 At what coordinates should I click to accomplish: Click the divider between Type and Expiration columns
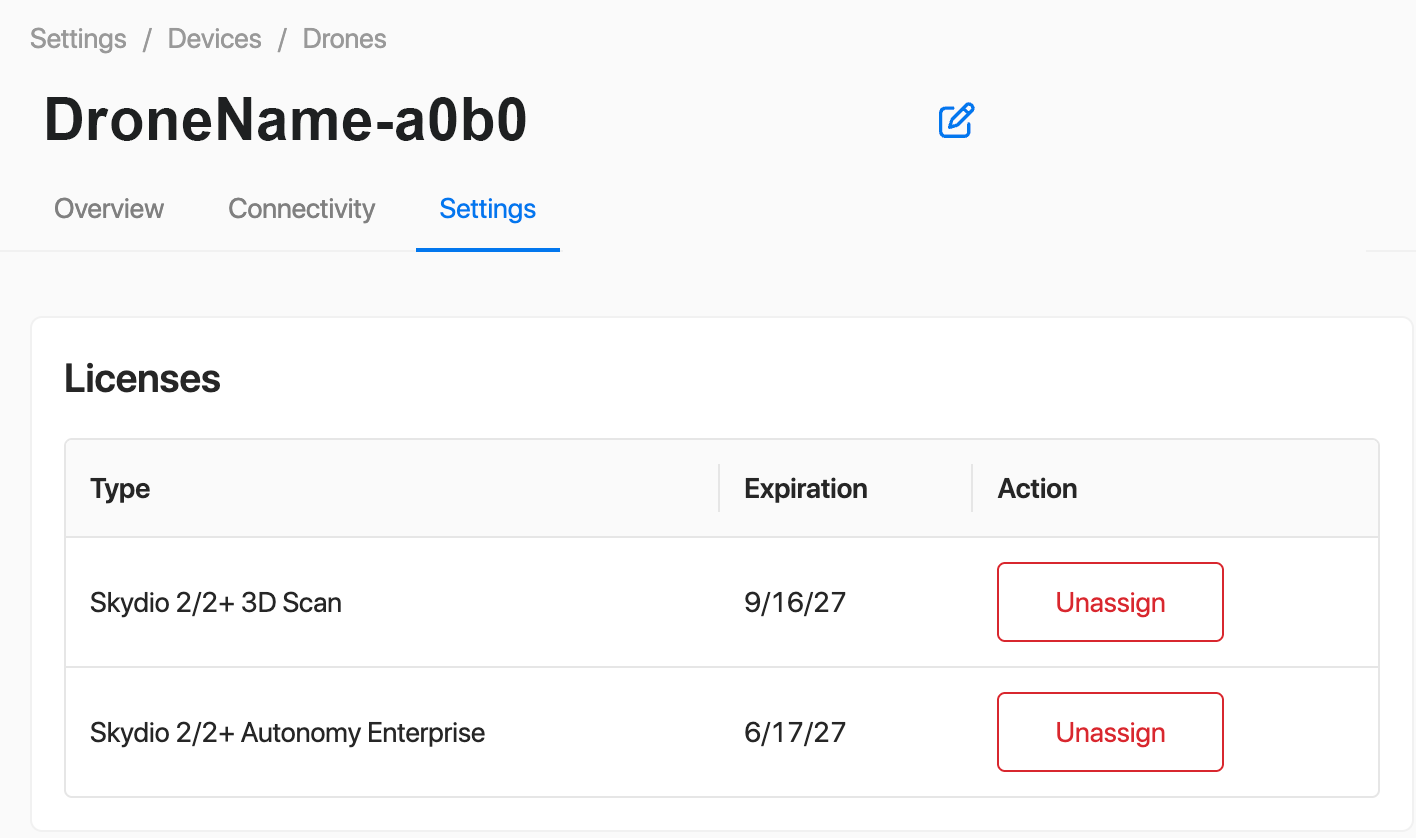pos(719,488)
